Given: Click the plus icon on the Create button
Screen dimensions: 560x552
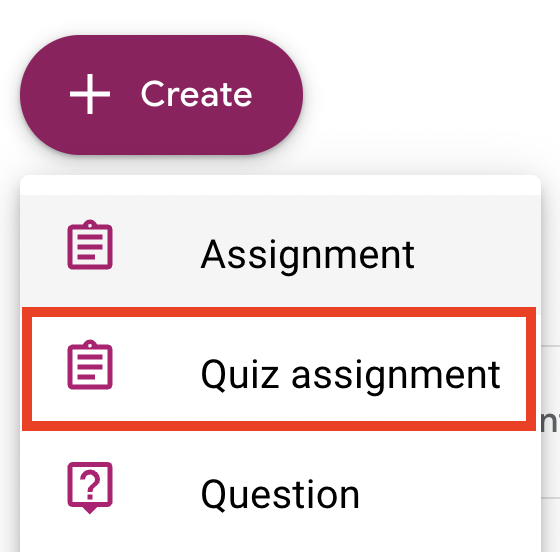Looking at the screenshot, I should (x=90, y=94).
